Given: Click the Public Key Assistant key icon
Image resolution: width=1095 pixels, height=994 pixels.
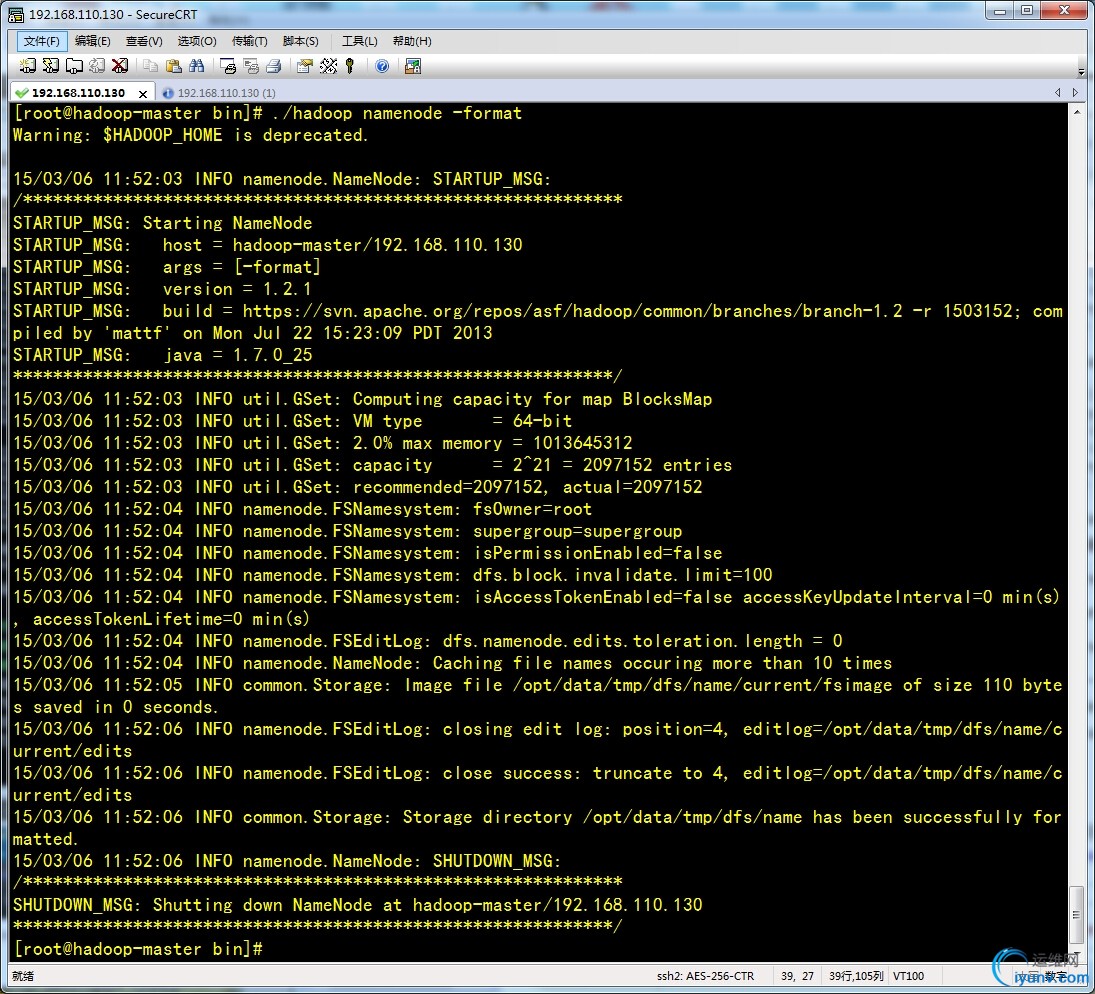Looking at the screenshot, I should 350,66.
